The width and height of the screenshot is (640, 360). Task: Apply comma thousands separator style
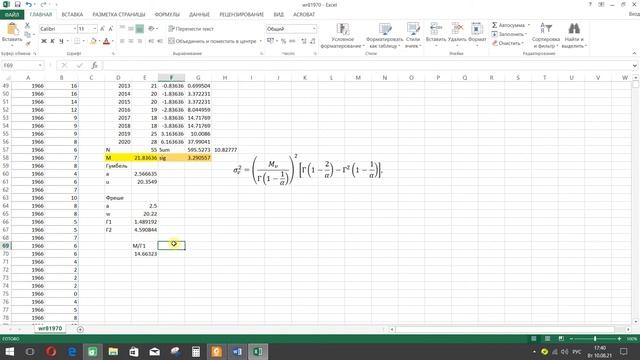pos(292,41)
